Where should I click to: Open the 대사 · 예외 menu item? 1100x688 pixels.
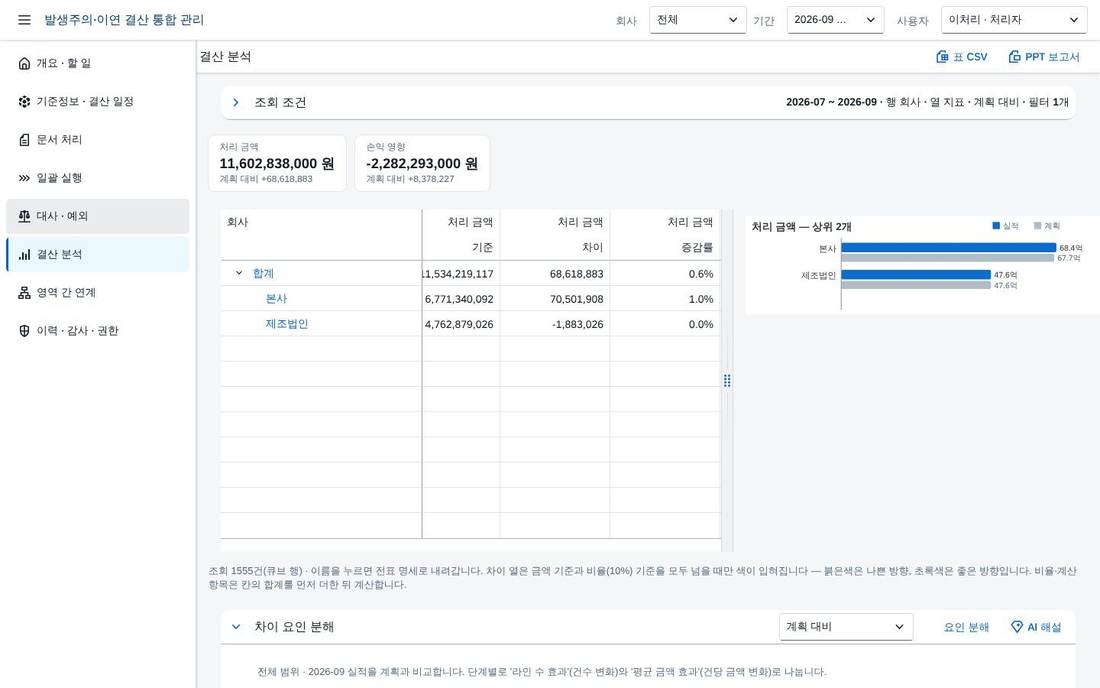98,216
